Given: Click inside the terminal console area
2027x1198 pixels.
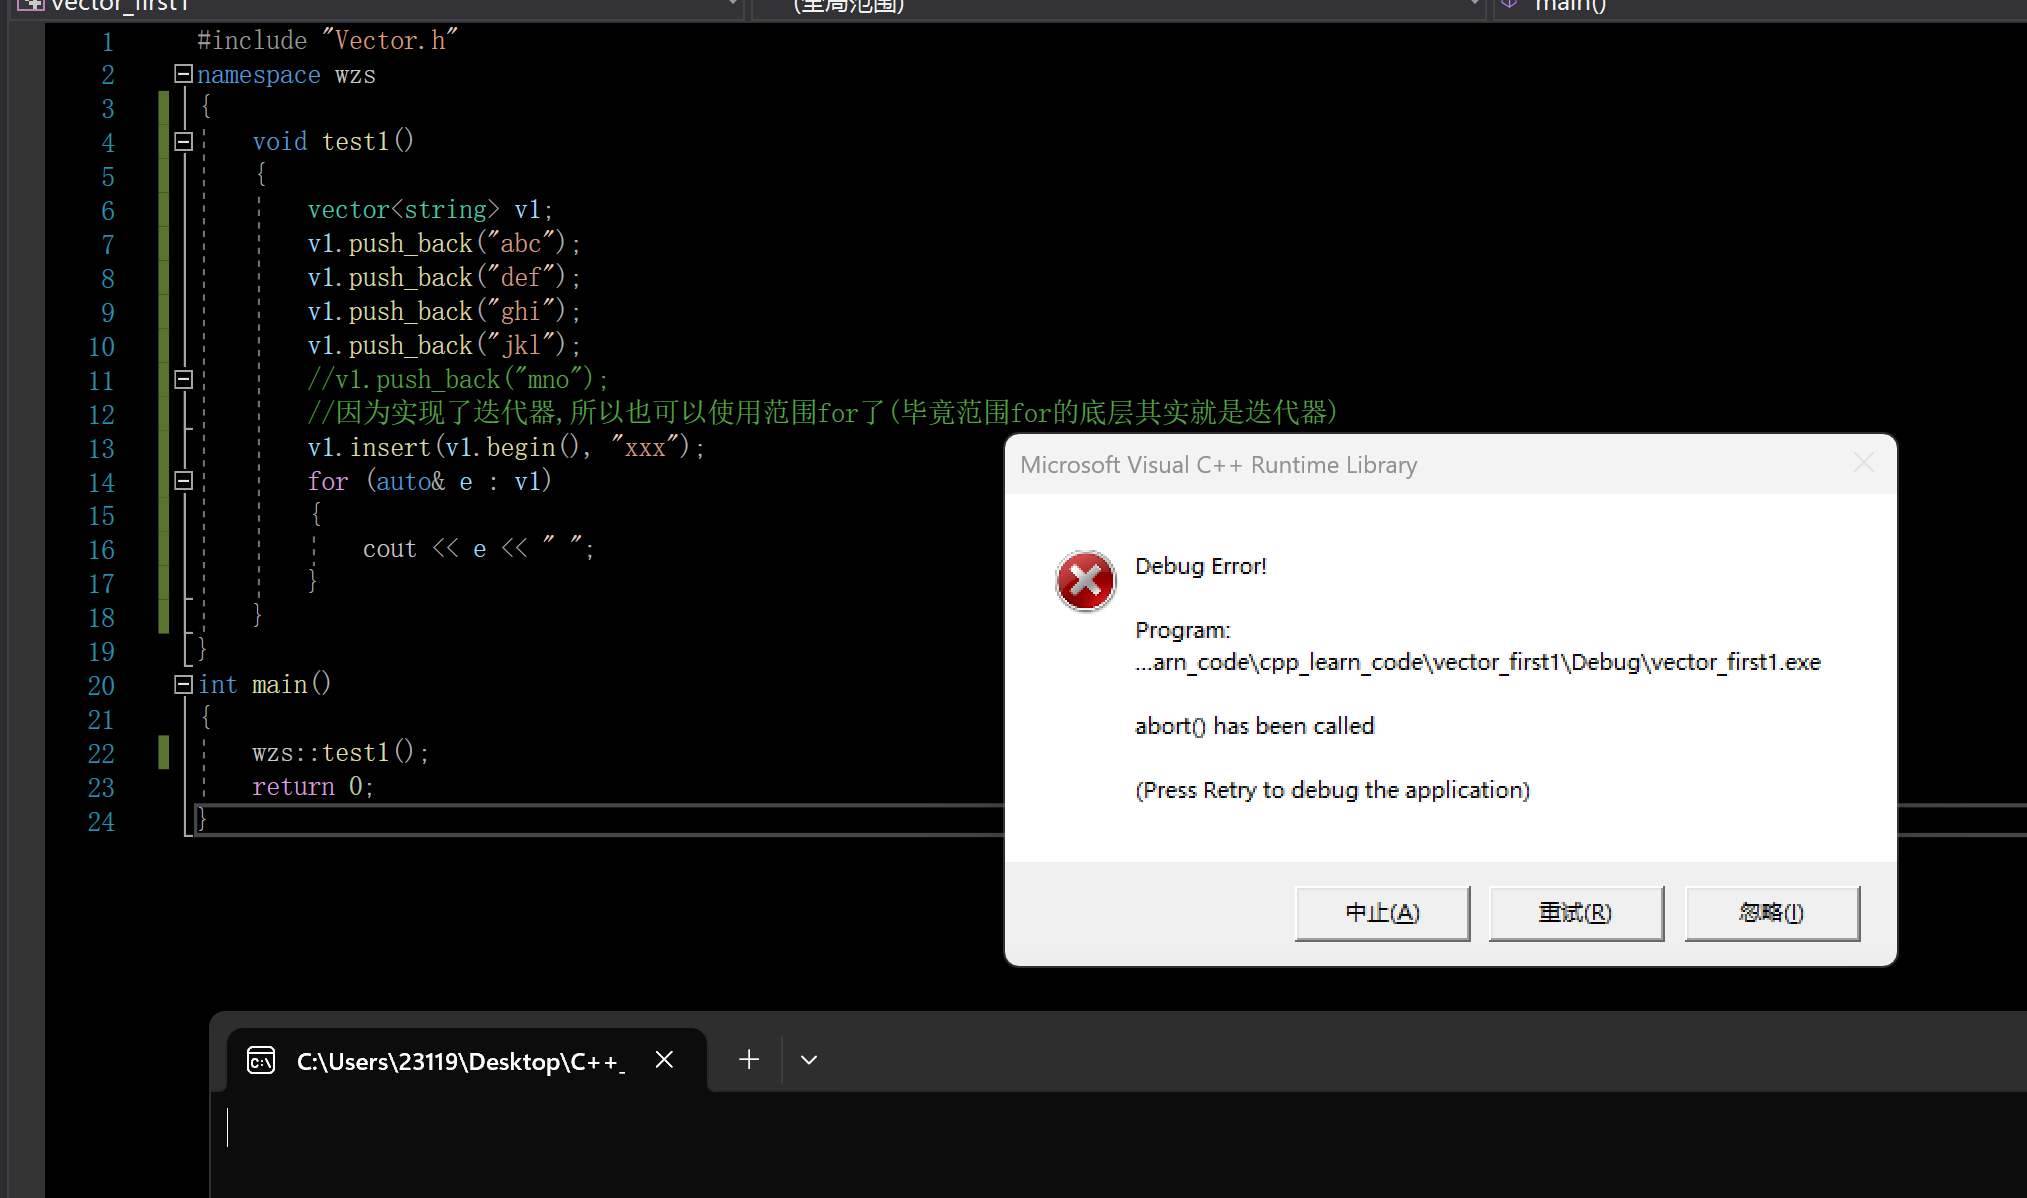Looking at the screenshot, I should [1118, 1145].
